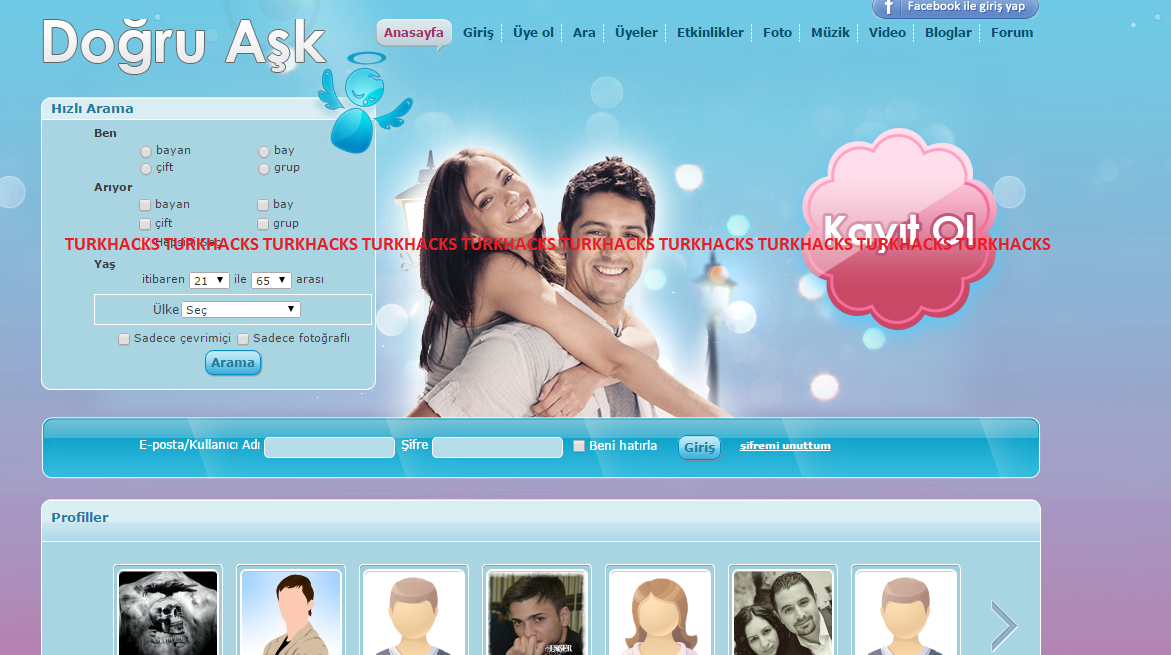This screenshot has width=1171, height=655.
Task: Open the Bloglar menu item
Action: pyautogui.click(x=948, y=33)
